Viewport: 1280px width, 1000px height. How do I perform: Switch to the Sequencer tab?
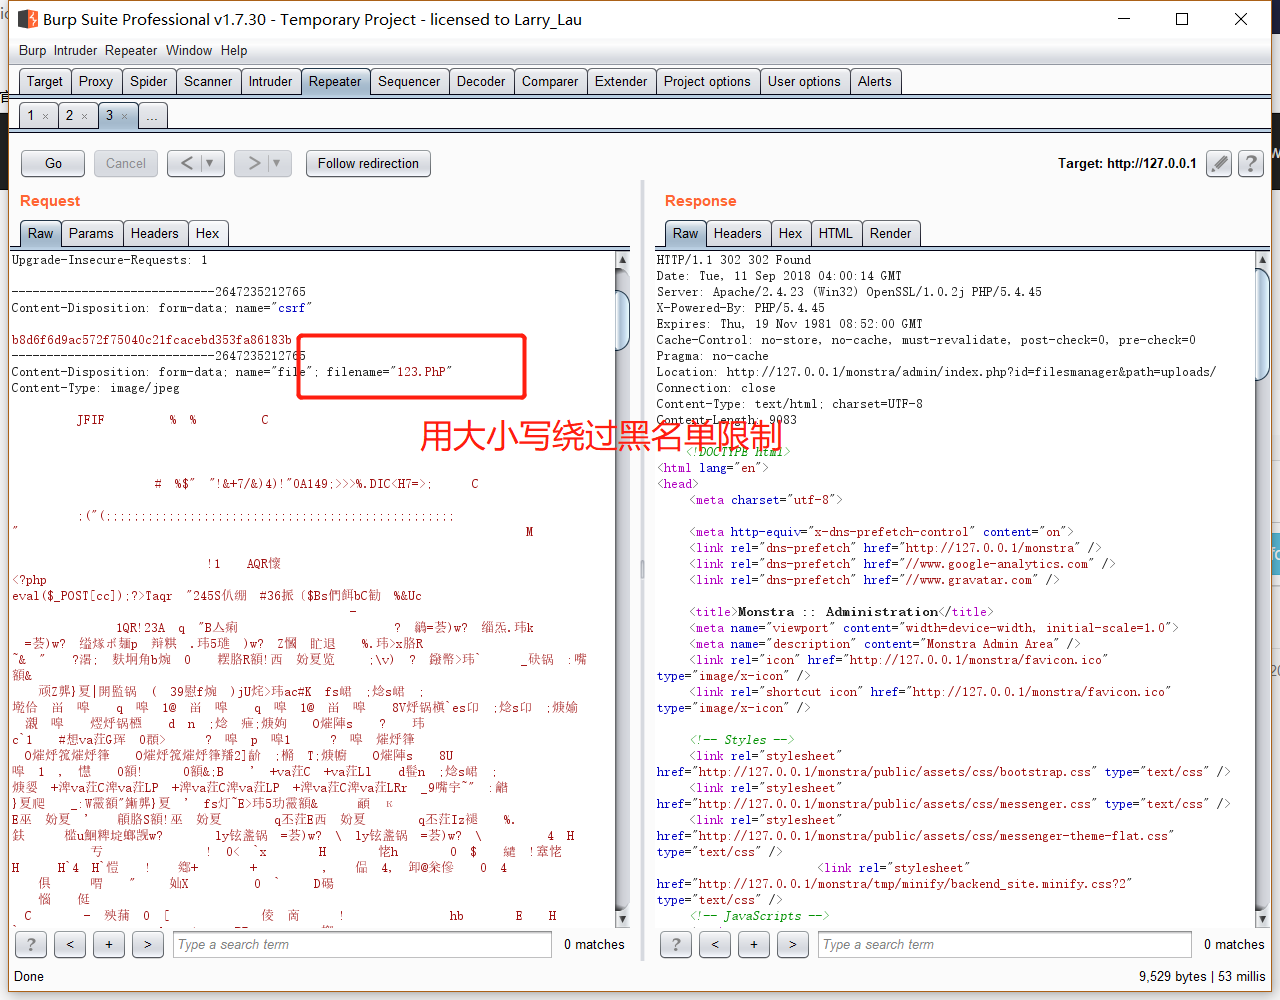point(409,82)
